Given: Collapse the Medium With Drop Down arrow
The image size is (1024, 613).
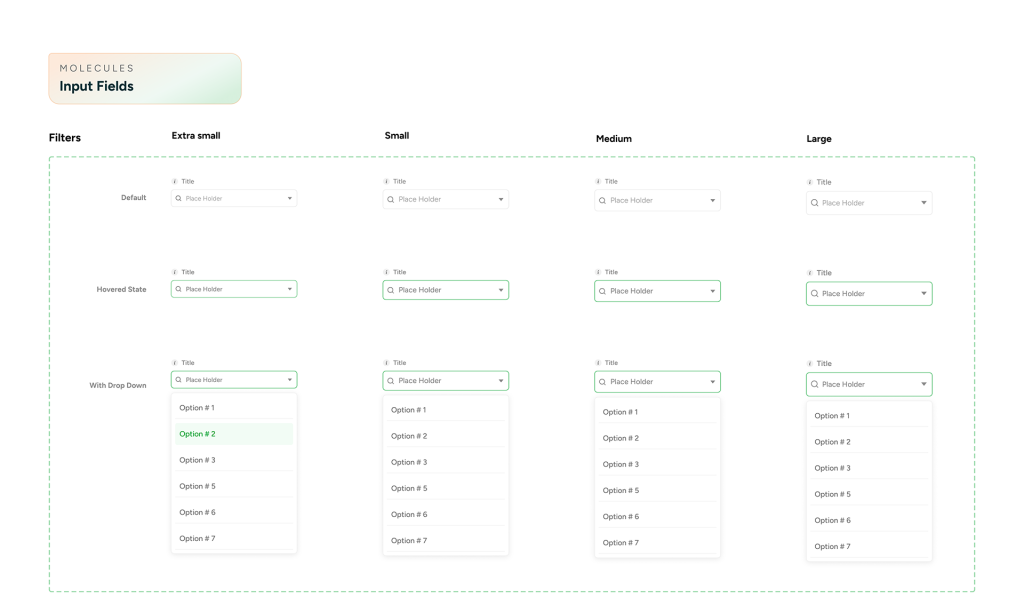Looking at the screenshot, I should [713, 382].
